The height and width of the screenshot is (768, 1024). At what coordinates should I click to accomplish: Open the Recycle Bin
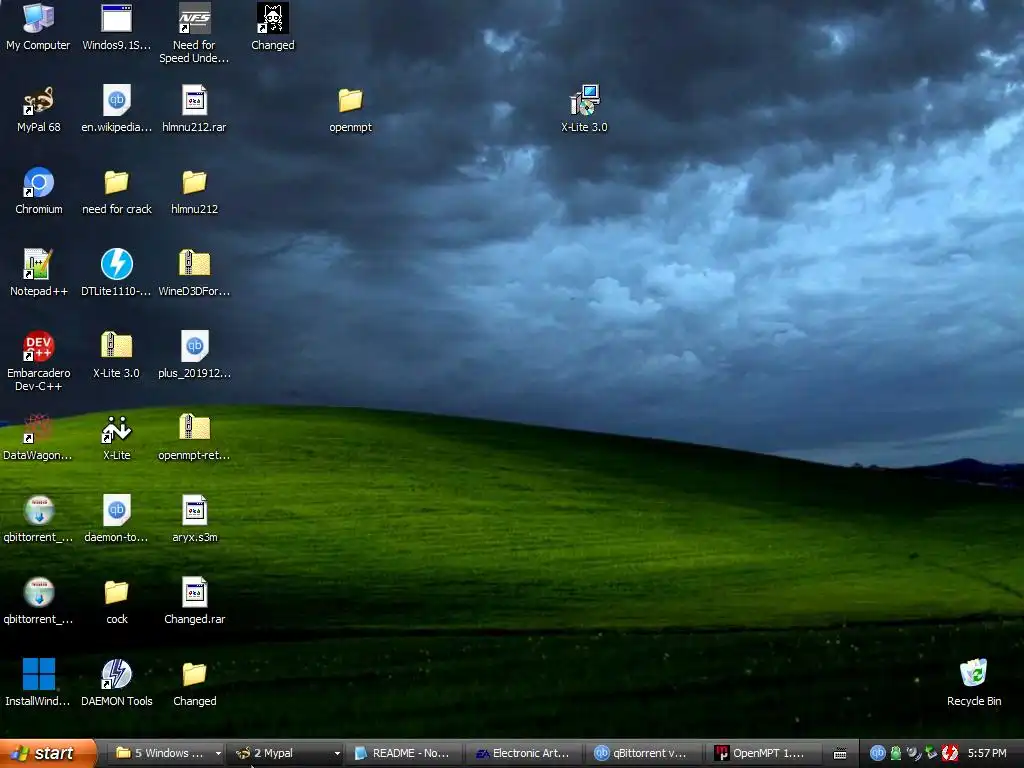974,683
